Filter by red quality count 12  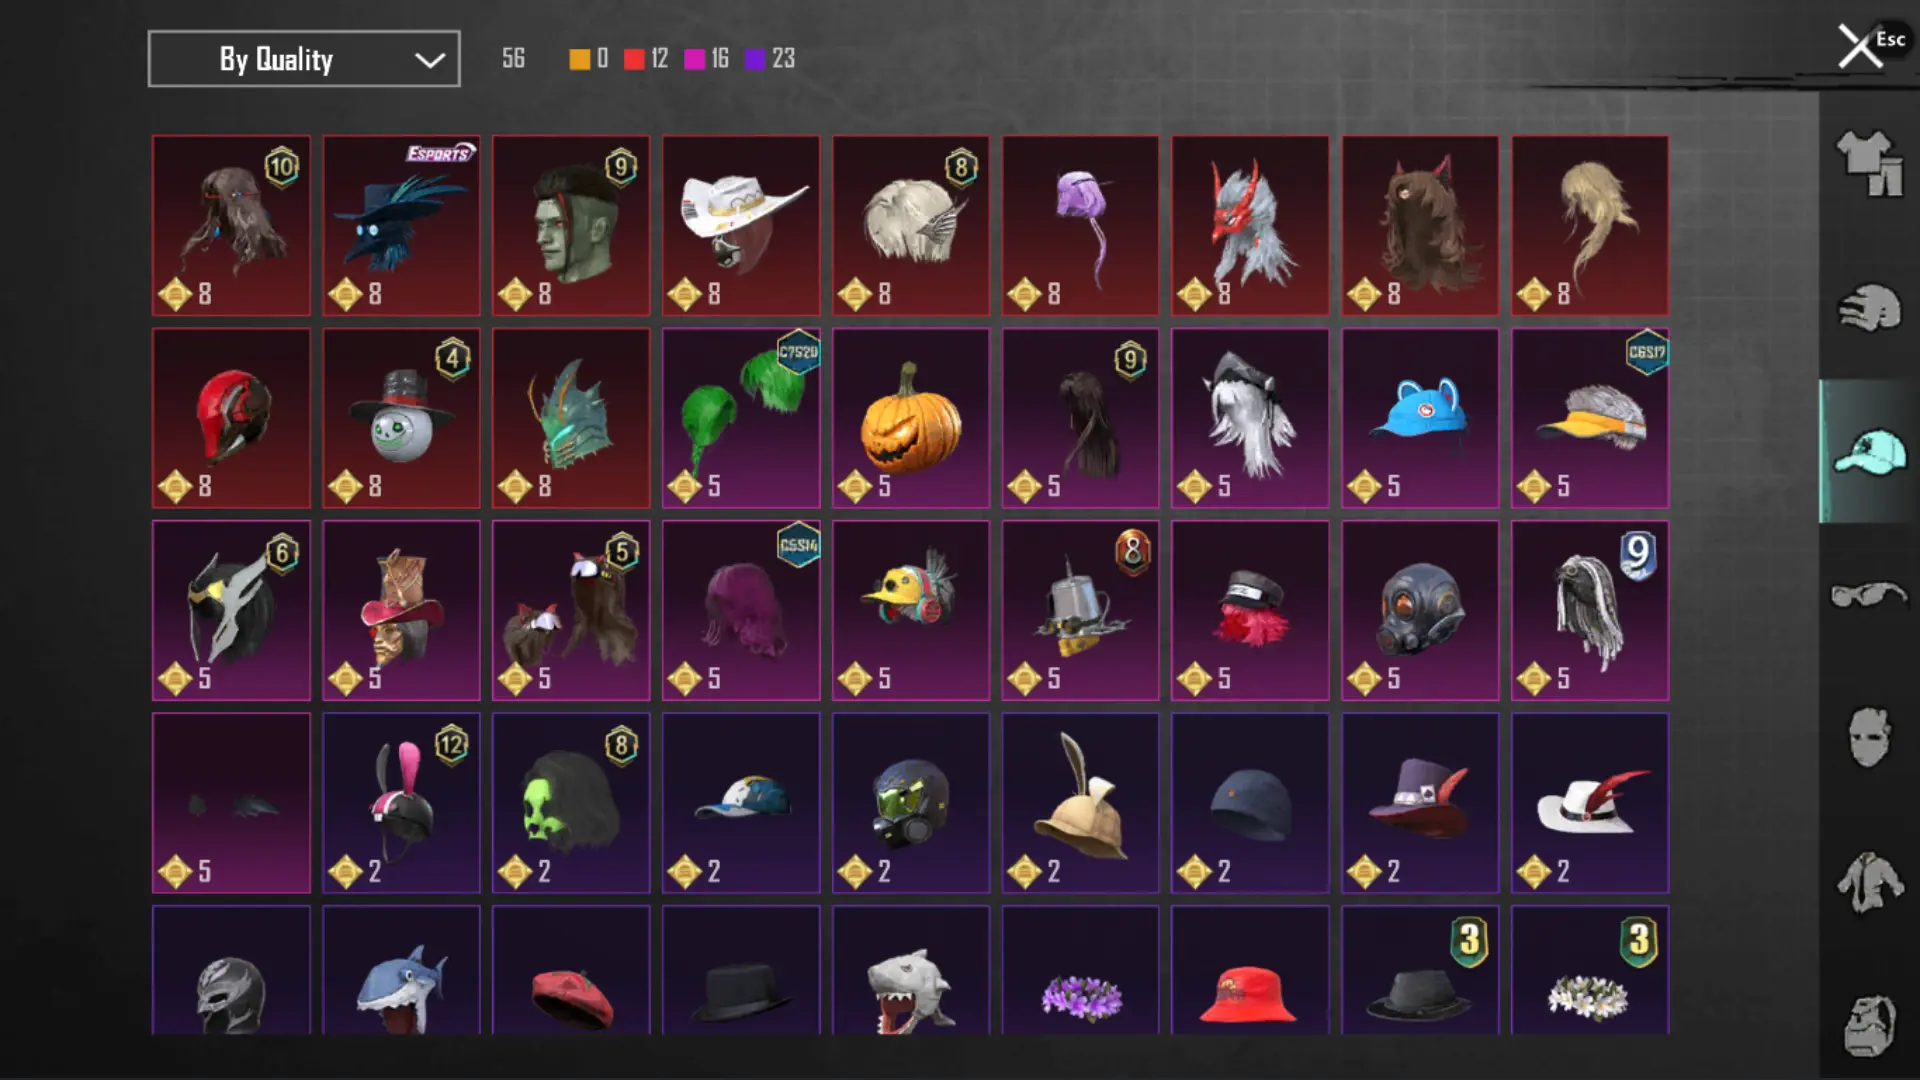coord(646,58)
